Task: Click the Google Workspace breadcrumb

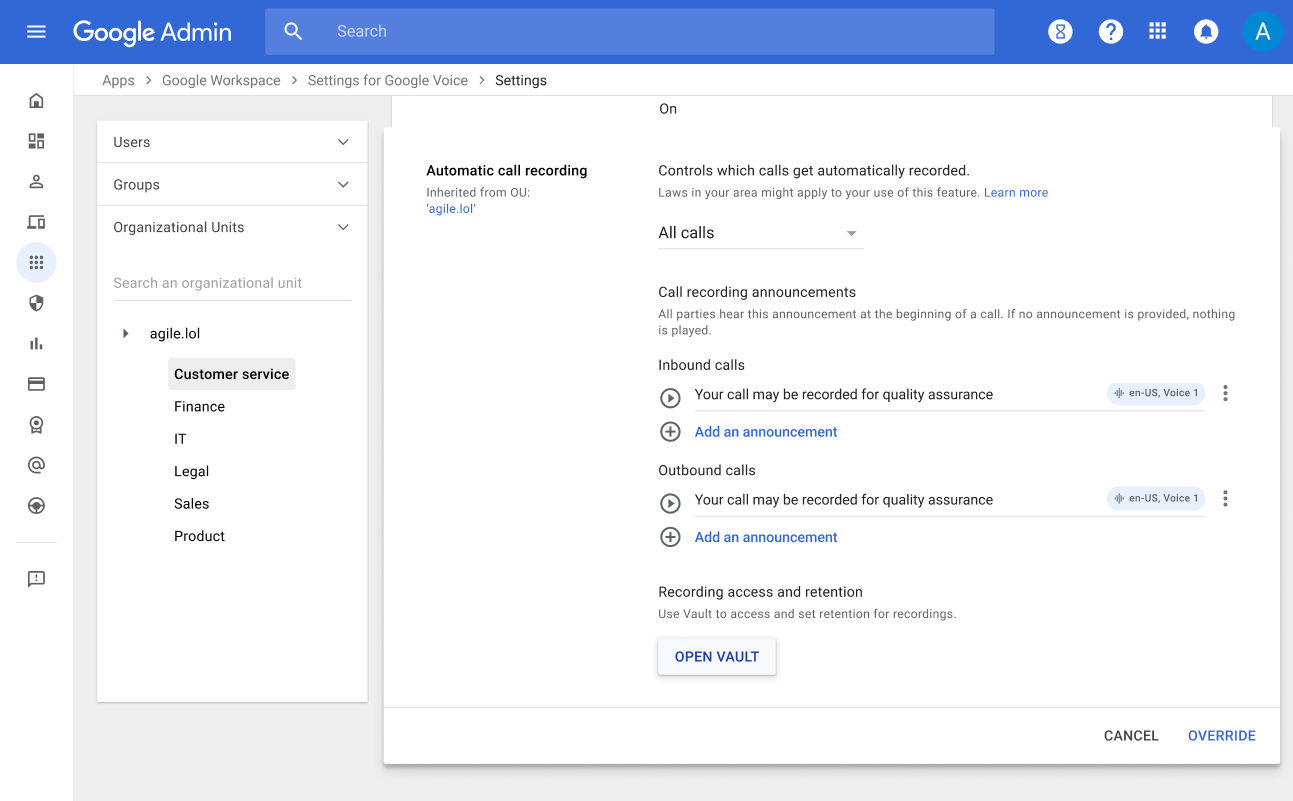Action: 221,80
